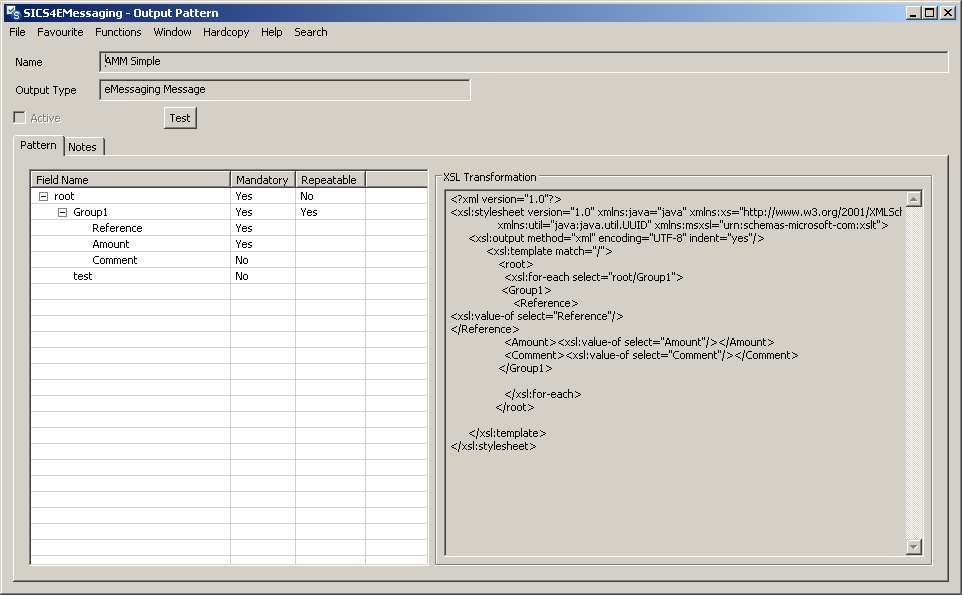Open the Functions menu

click(x=118, y=32)
